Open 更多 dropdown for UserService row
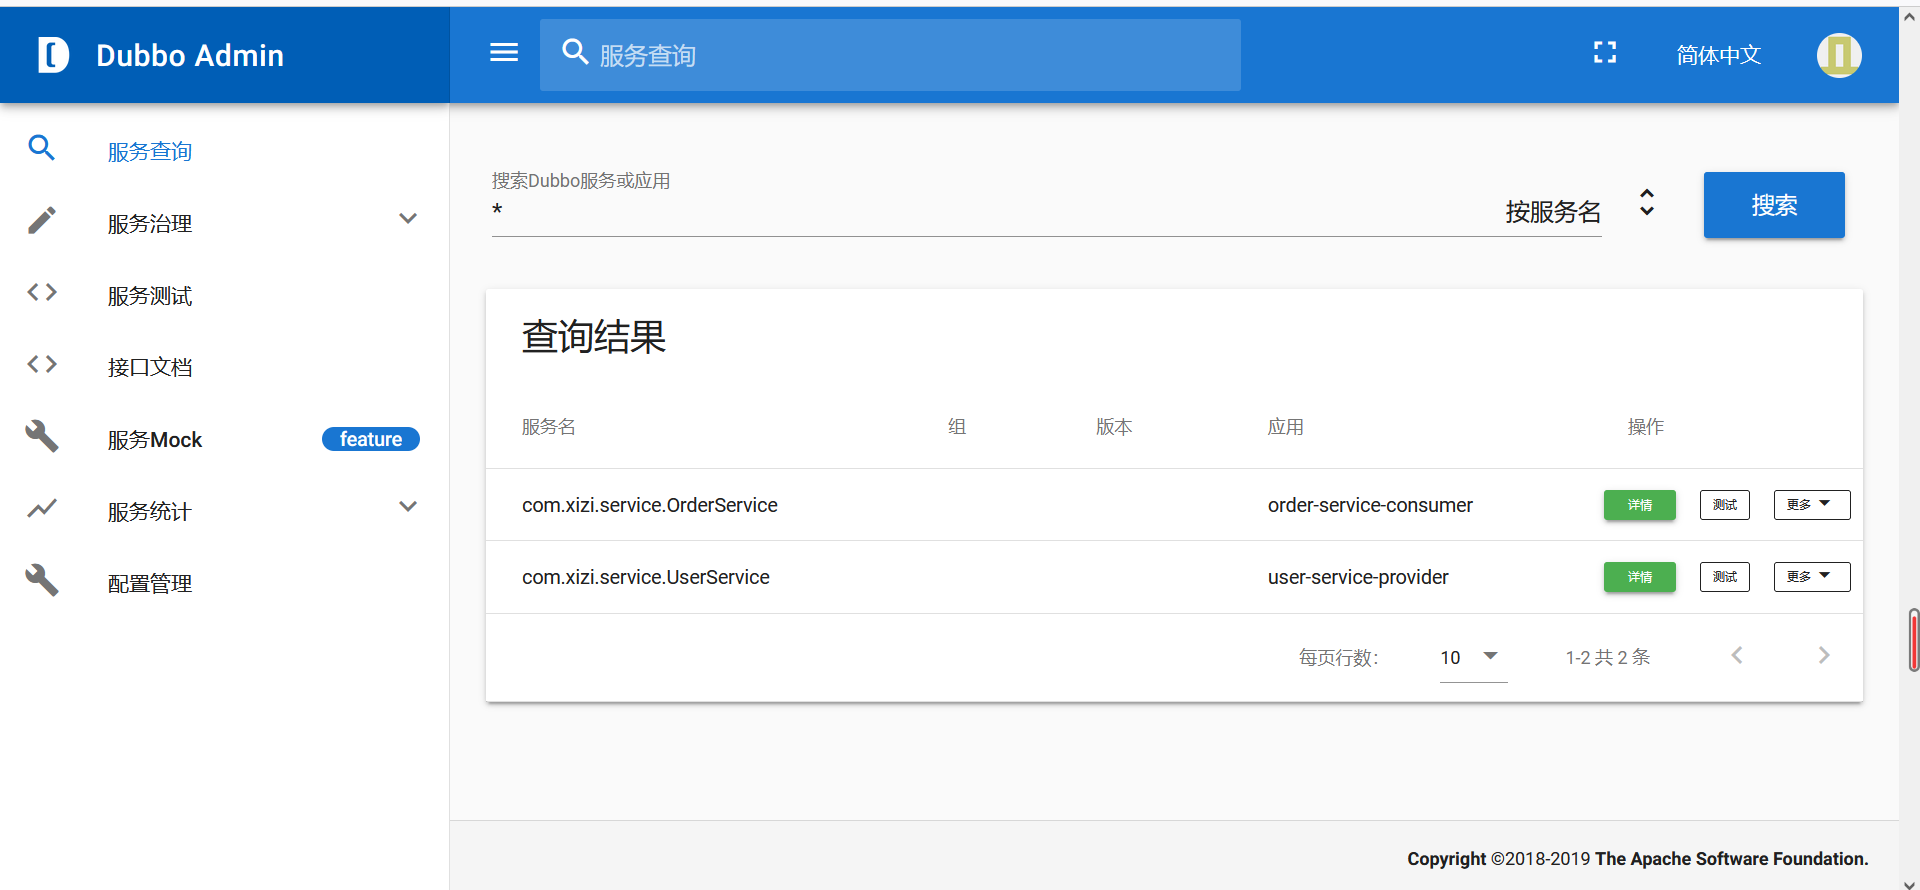The width and height of the screenshot is (1920, 890). (x=1812, y=577)
